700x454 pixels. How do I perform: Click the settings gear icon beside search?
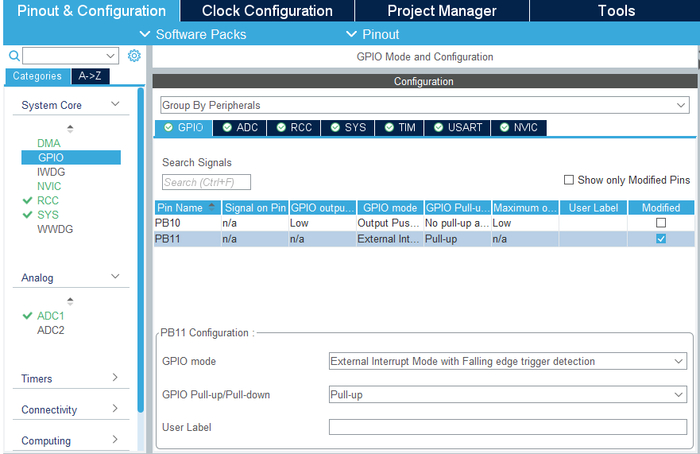[134, 56]
